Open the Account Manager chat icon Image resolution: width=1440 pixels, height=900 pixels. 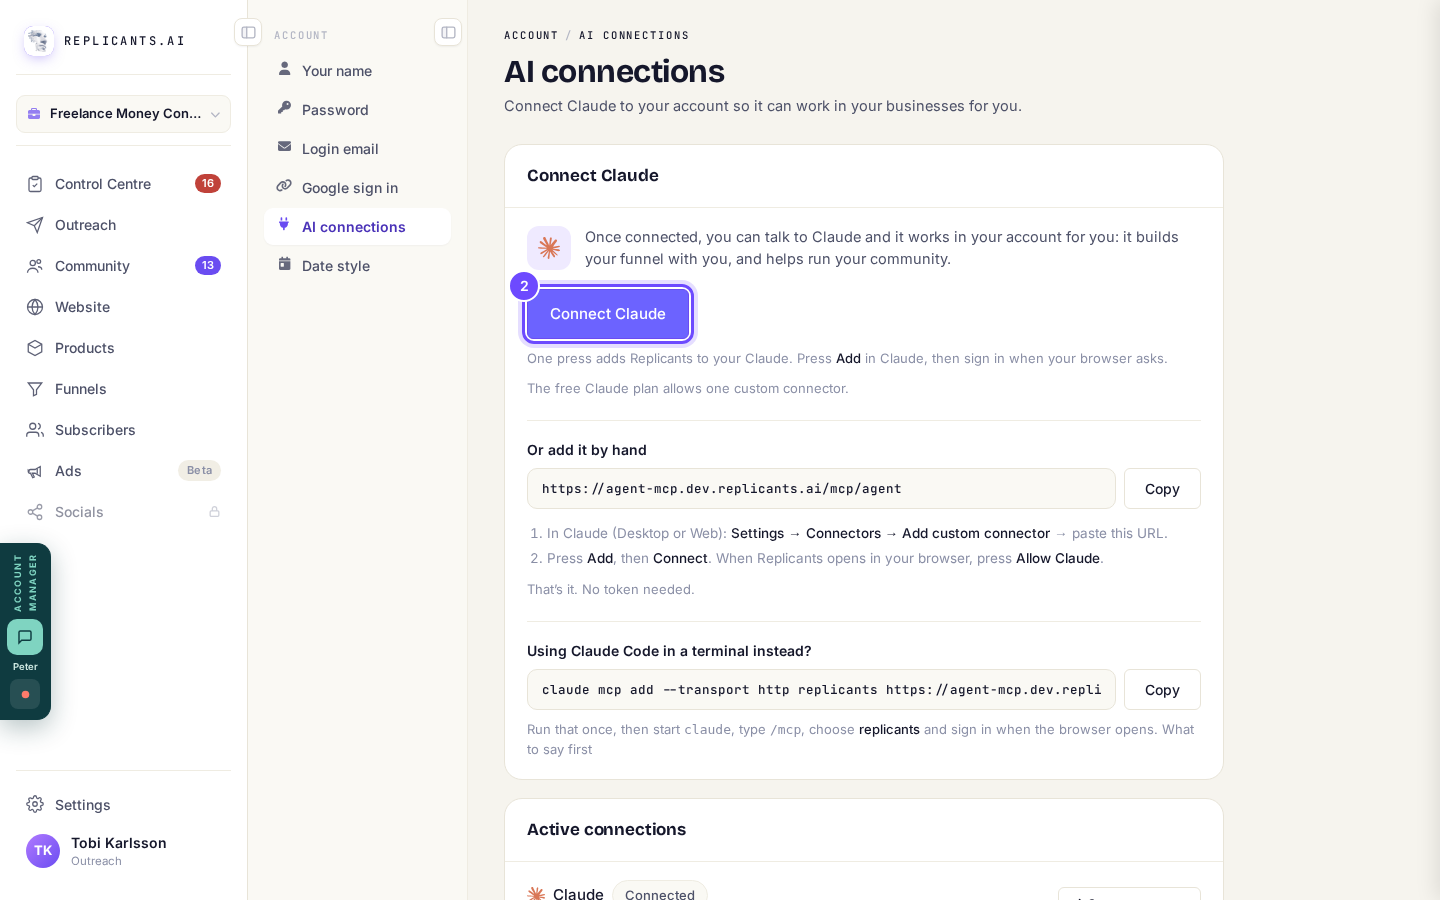(25, 637)
